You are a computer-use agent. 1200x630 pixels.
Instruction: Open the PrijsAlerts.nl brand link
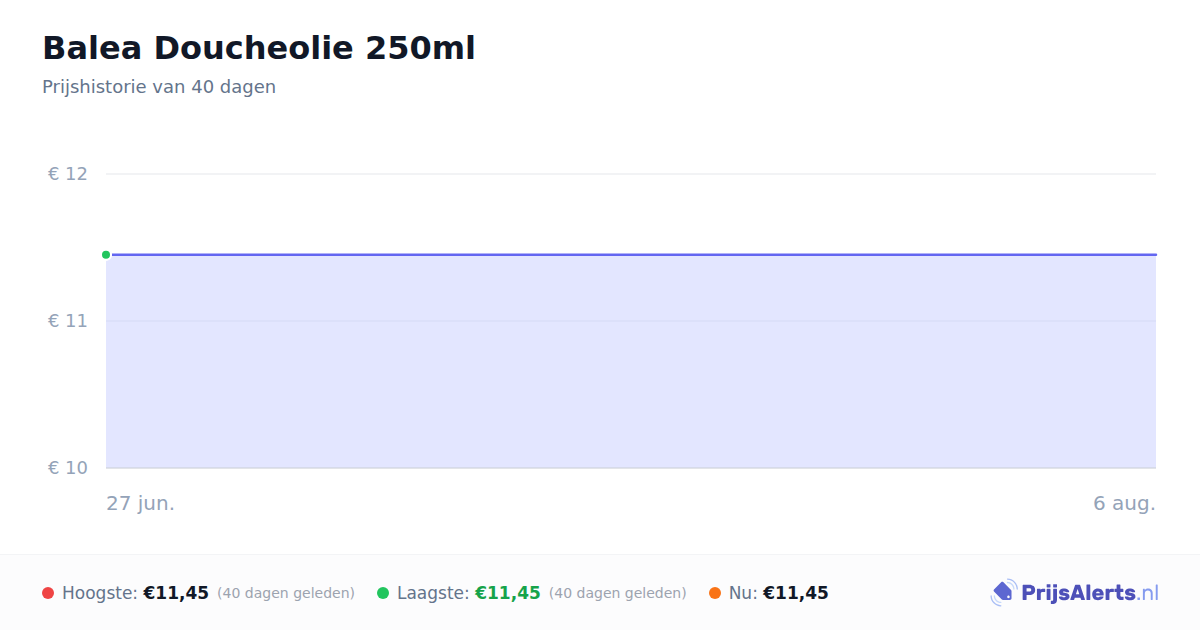coord(1075,593)
